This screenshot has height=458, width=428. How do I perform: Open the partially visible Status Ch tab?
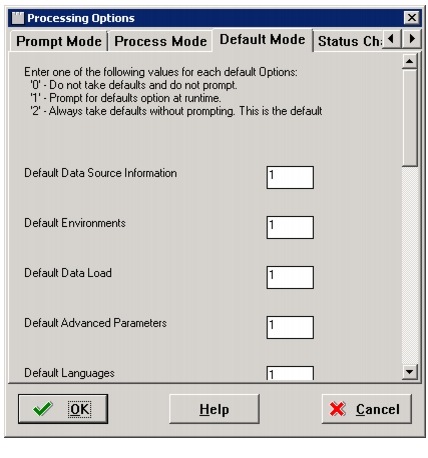(x=348, y=41)
